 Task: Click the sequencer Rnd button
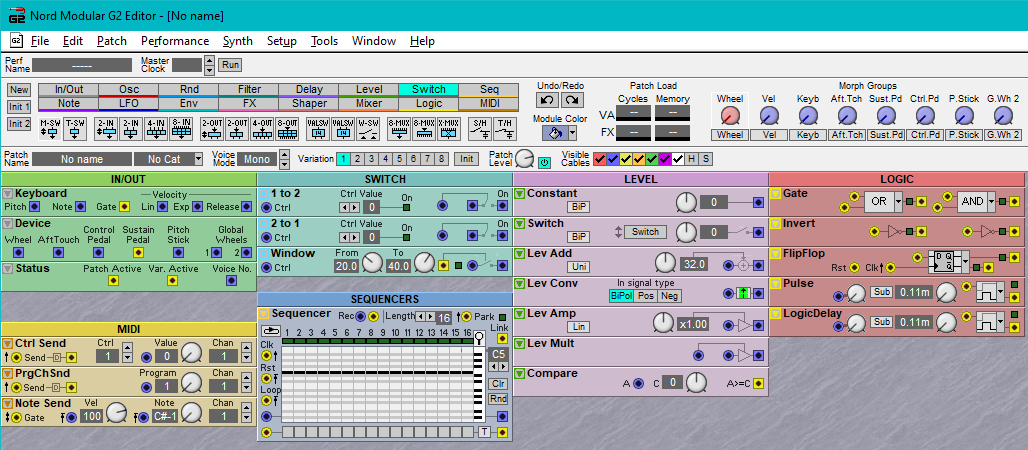click(498, 399)
